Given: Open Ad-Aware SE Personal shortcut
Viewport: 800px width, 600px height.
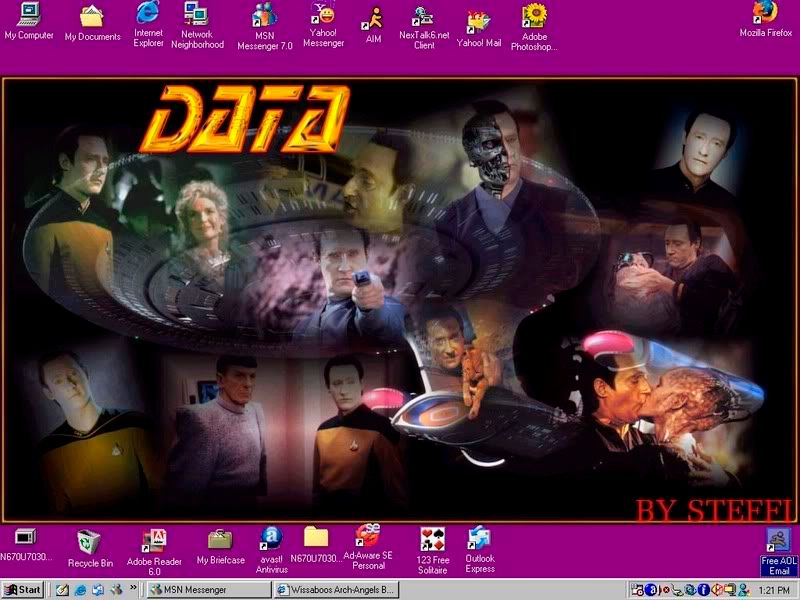Looking at the screenshot, I should click(x=367, y=537).
